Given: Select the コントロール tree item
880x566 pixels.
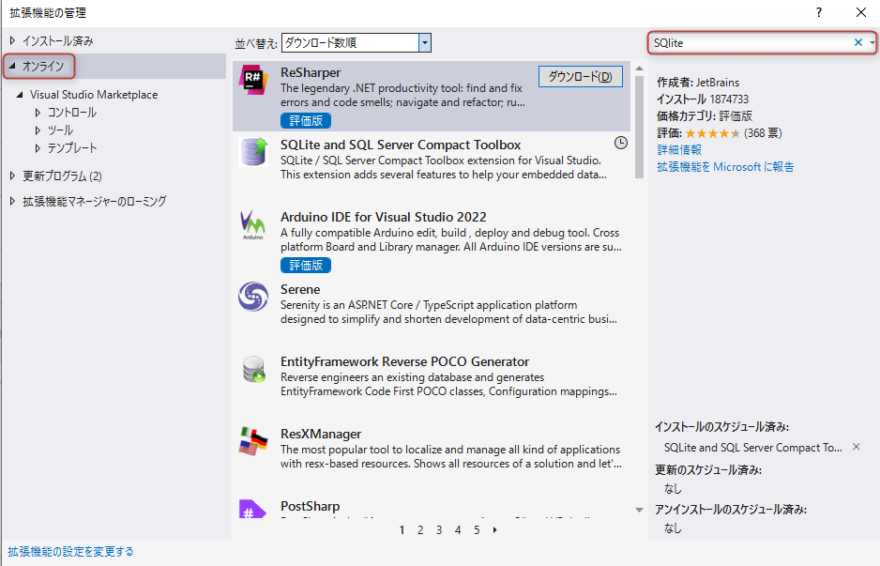Looking at the screenshot, I should (x=72, y=112).
